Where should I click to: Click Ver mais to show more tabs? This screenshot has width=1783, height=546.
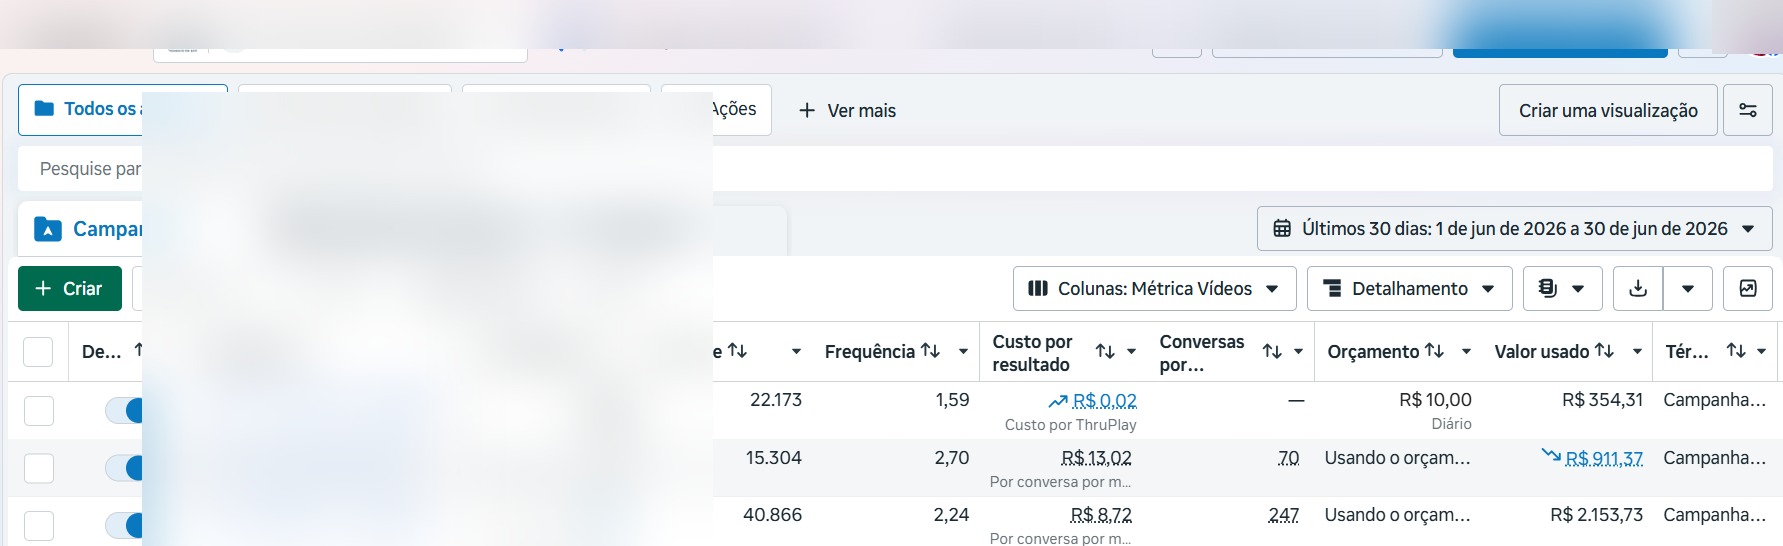[x=847, y=110]
